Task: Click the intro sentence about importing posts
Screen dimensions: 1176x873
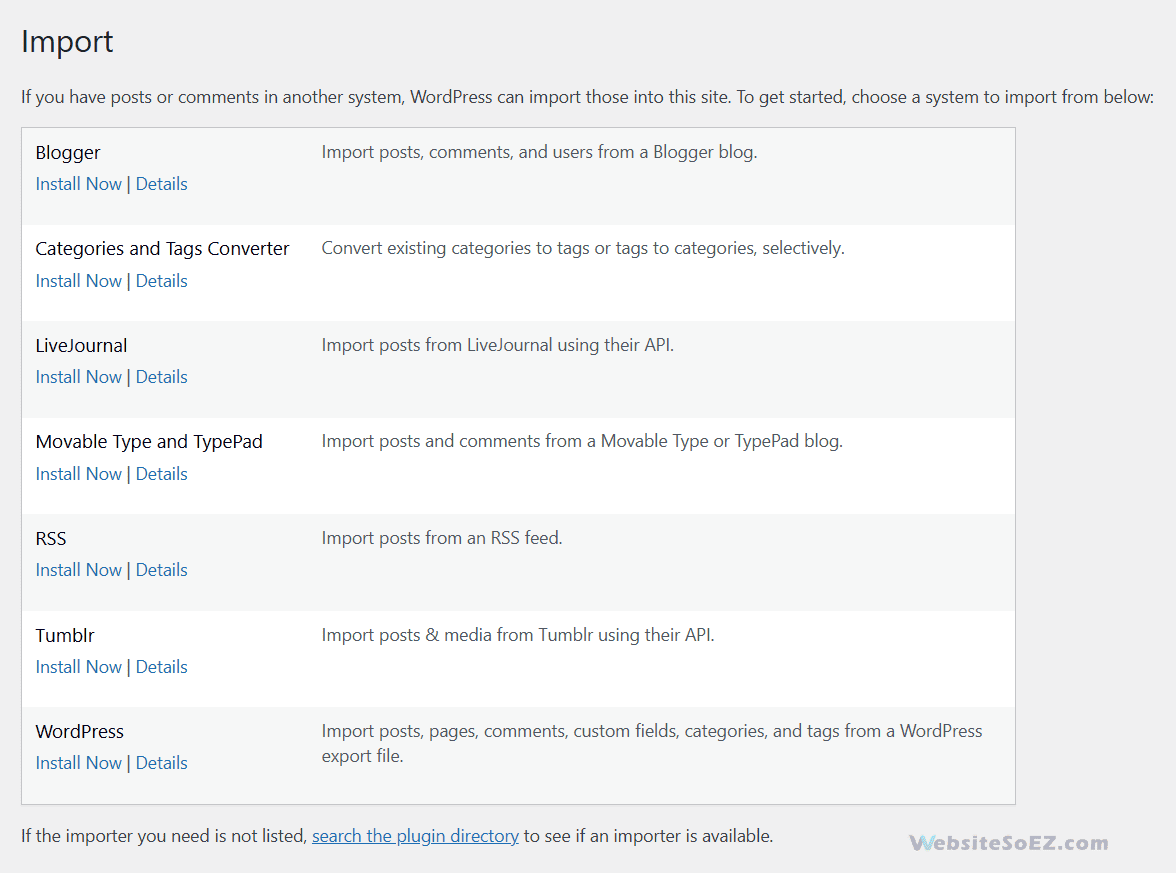Action: (x=587, y=97)
